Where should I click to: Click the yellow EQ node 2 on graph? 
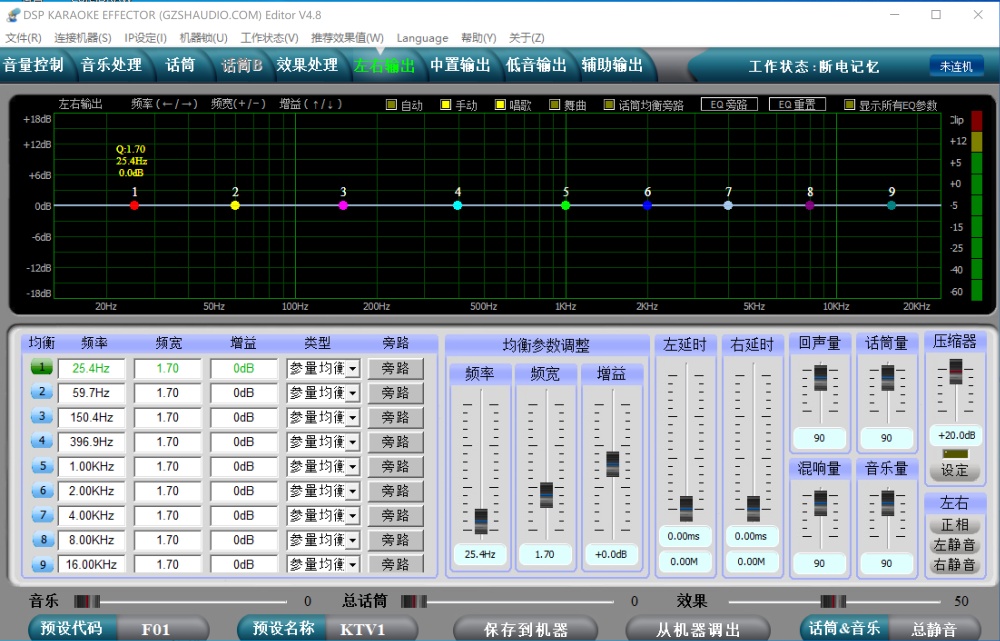point(235,205)
